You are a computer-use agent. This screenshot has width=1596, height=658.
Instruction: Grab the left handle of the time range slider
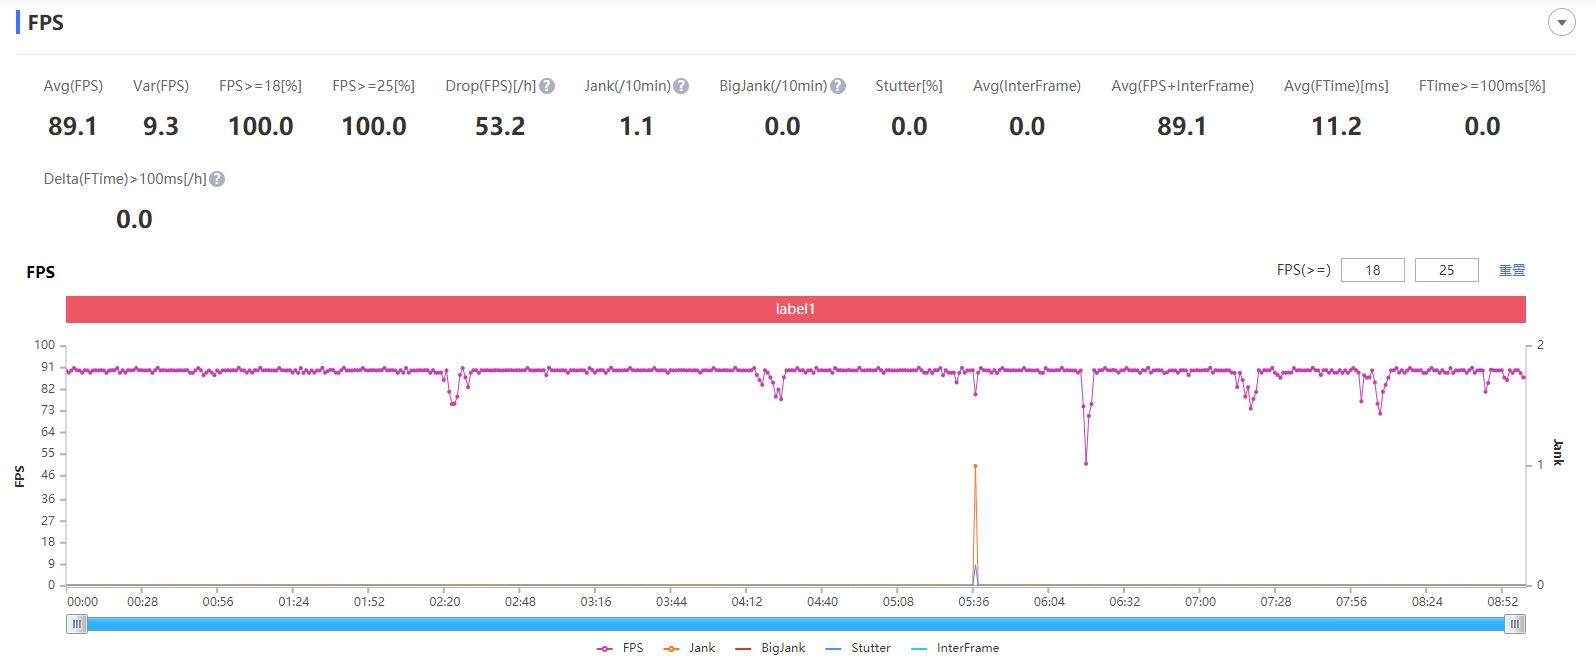tap(77, 624)
